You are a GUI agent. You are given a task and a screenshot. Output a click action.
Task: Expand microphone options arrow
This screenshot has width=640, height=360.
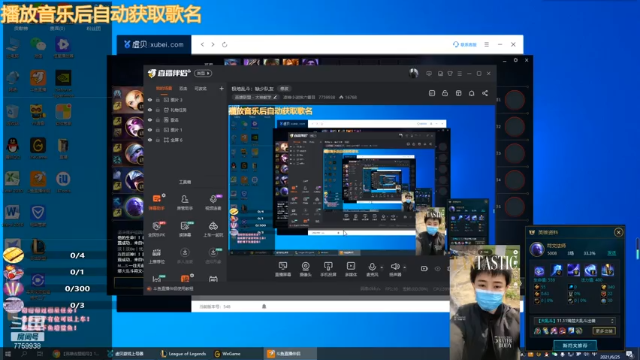(382, 267)
